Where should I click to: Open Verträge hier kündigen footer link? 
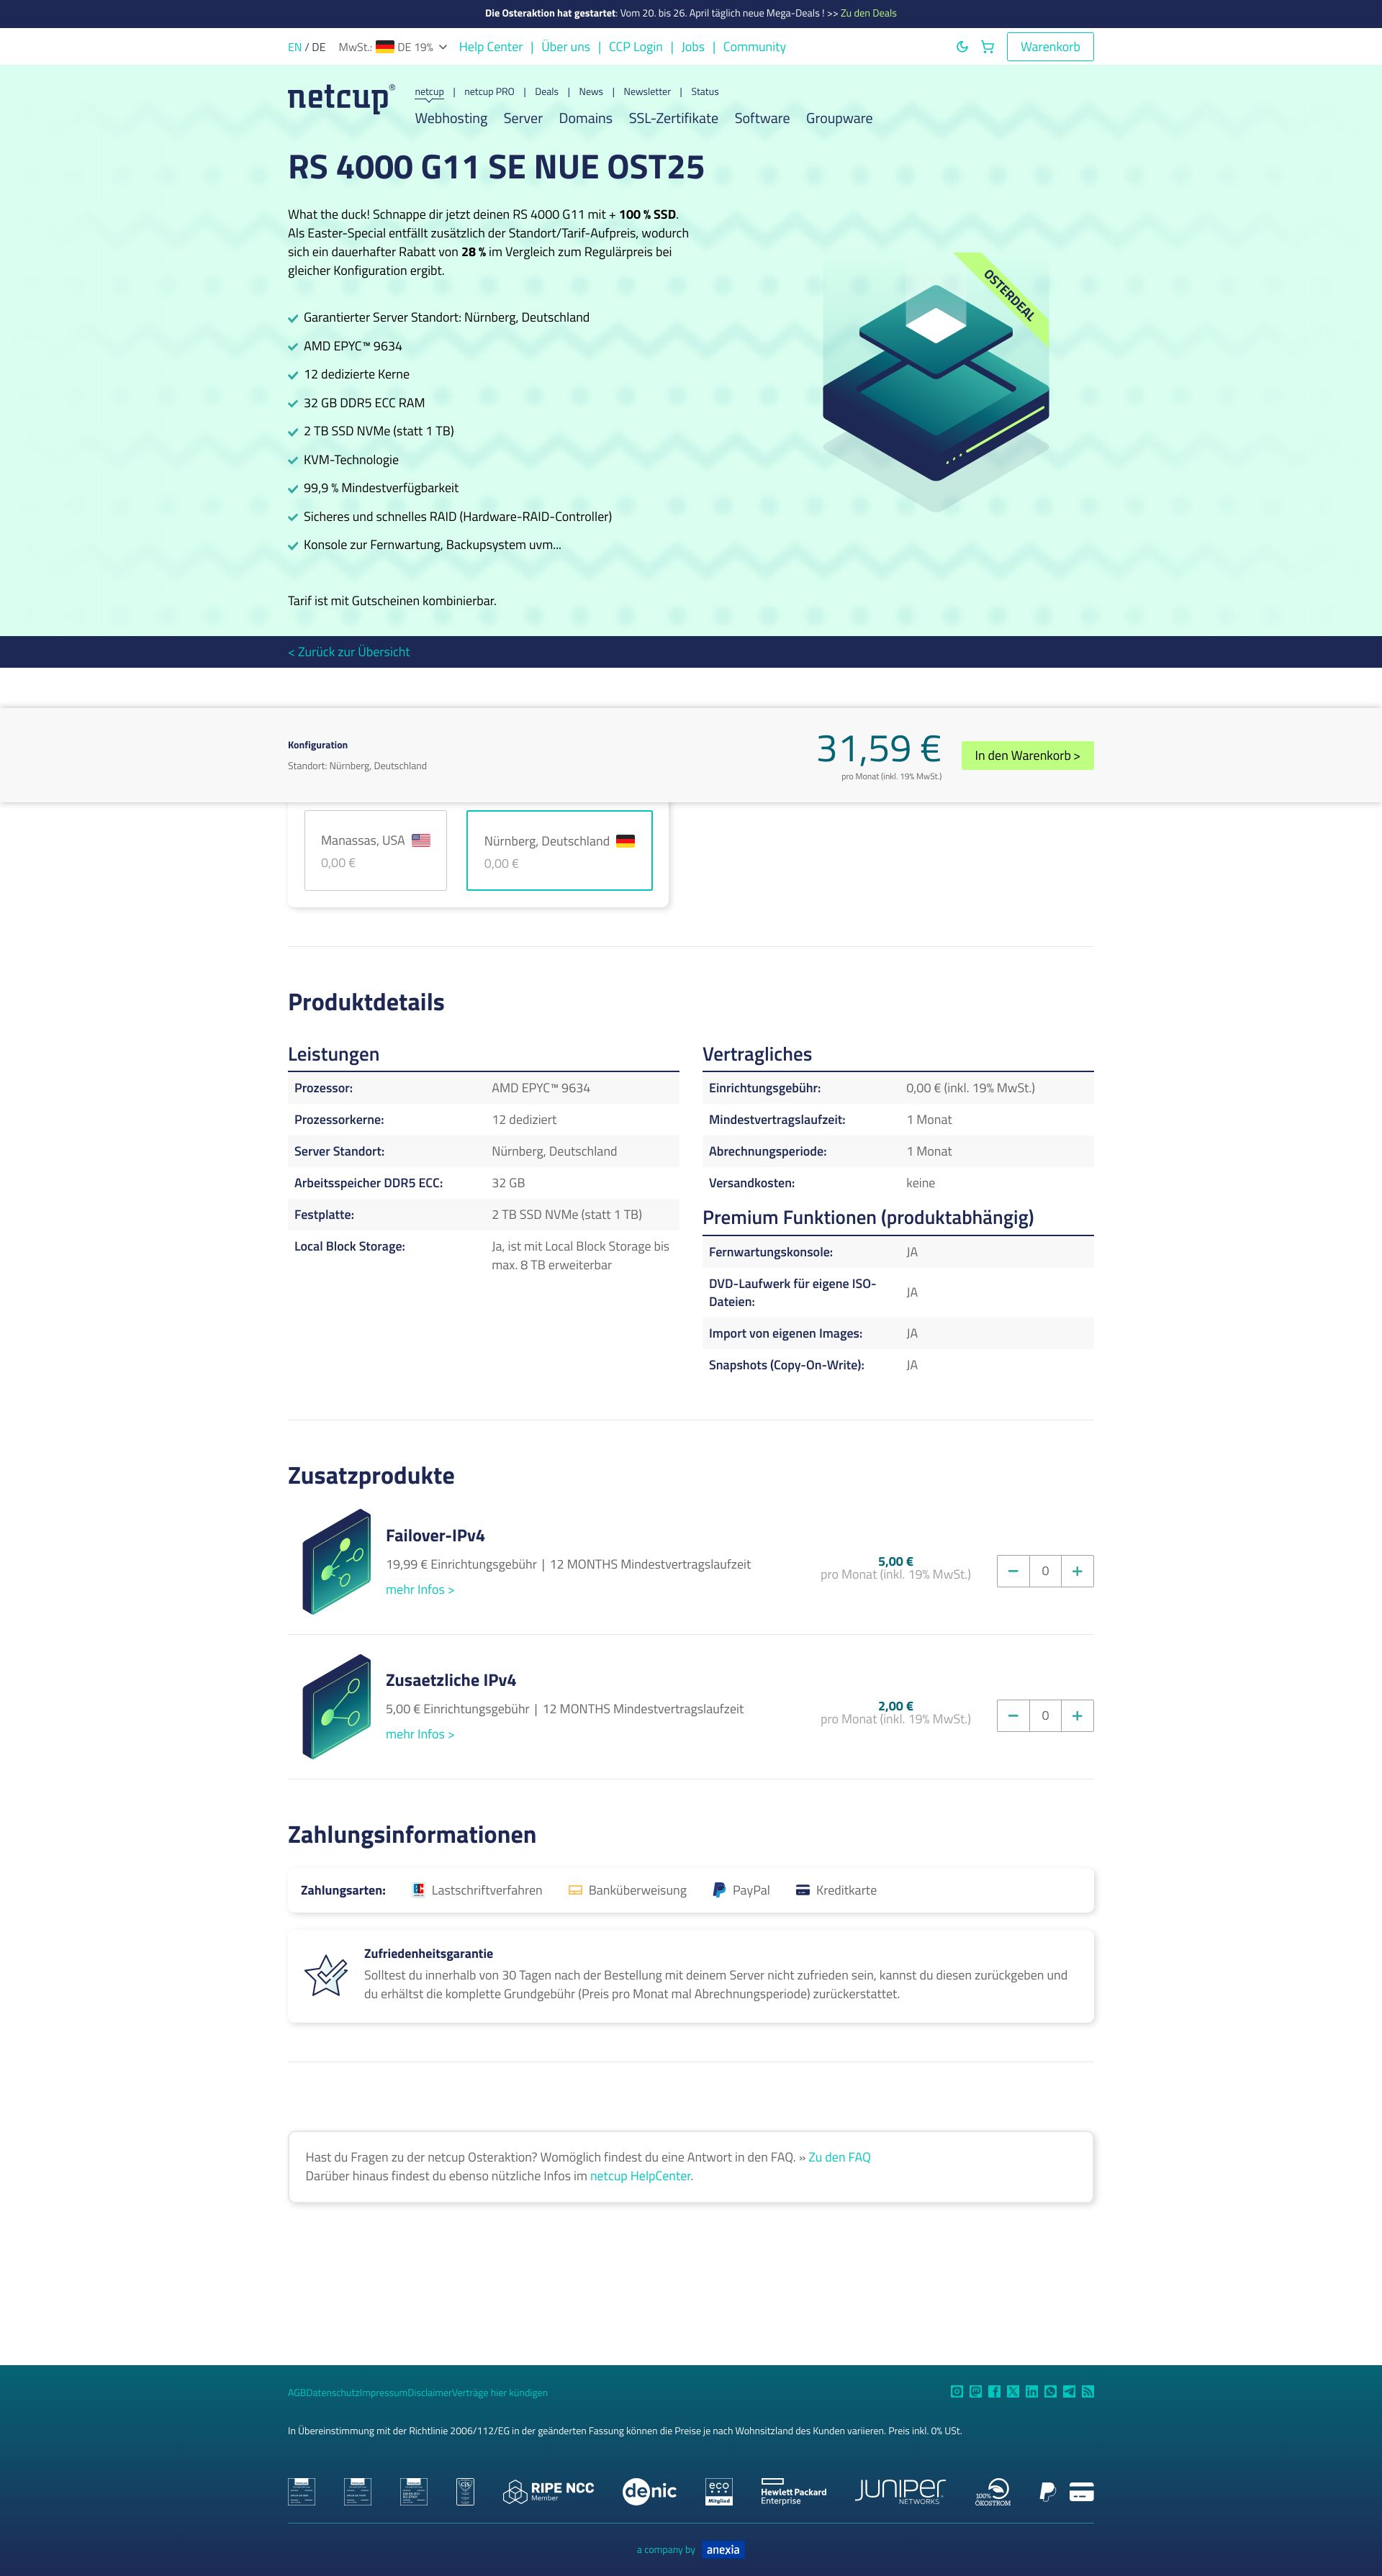[x=499, y=2393]
